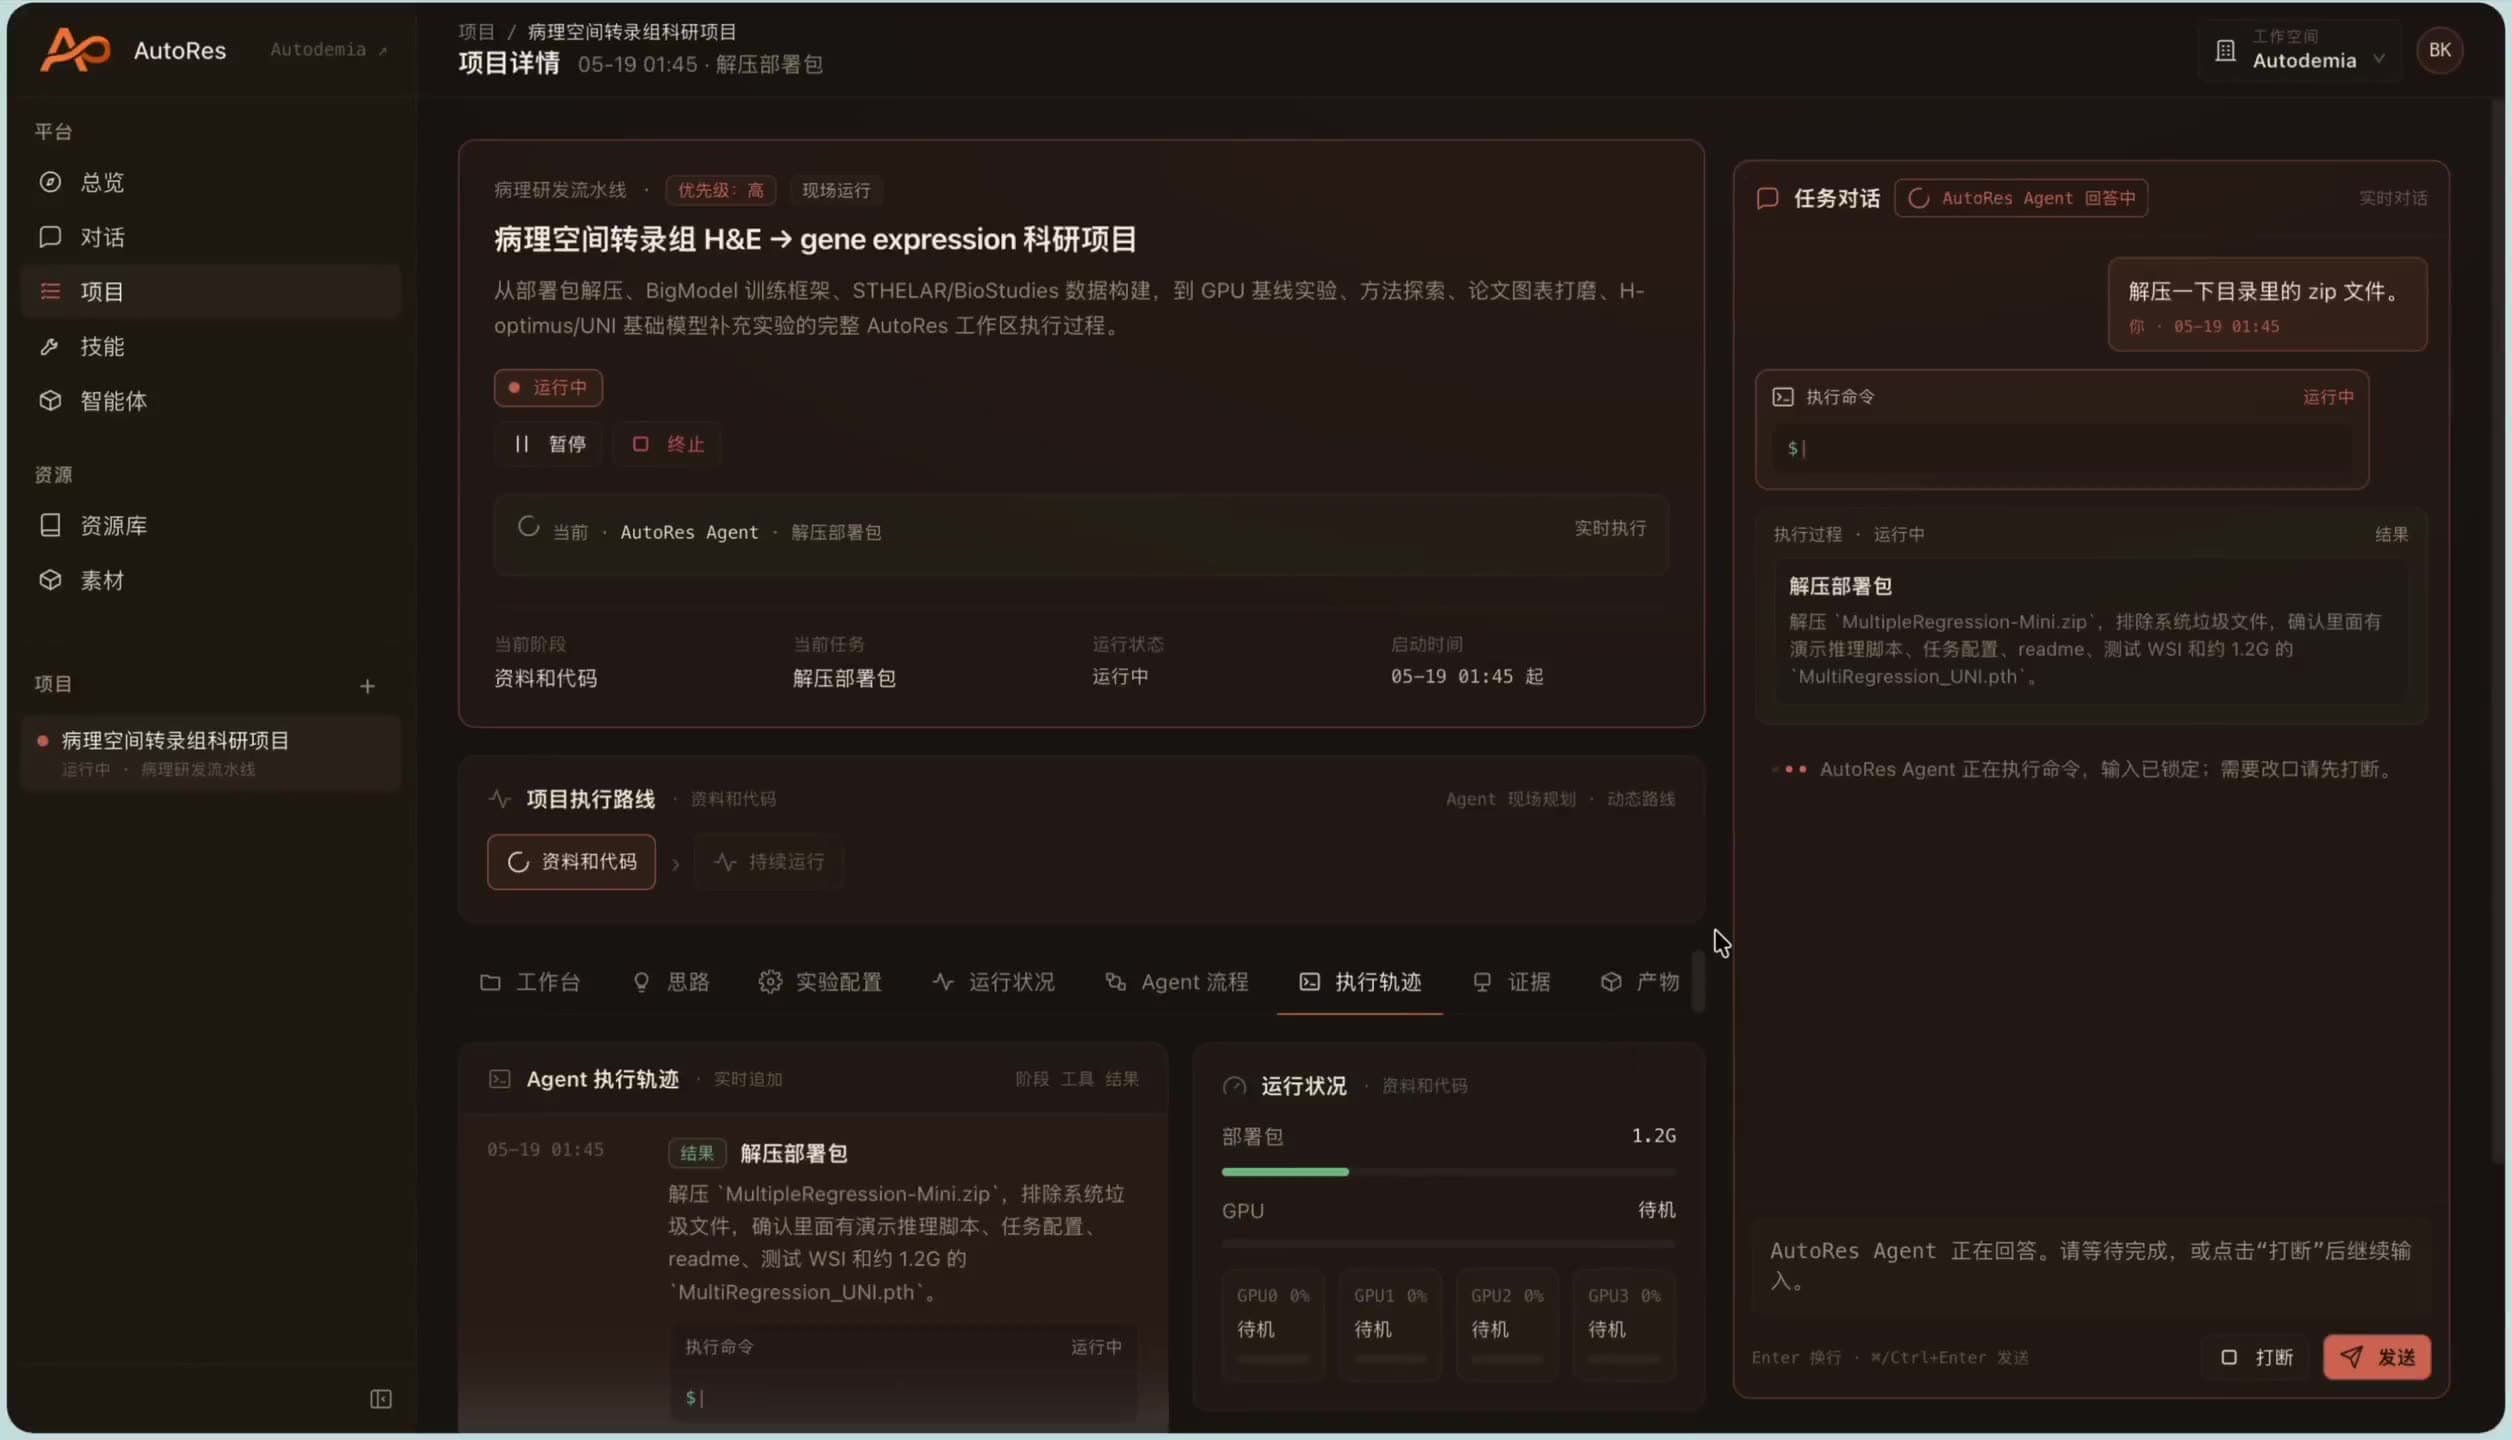The width and height of the screenshot is (2512, 1440).
Task: Switch to the 证据 tab
Action: [x=1511, y=982]
